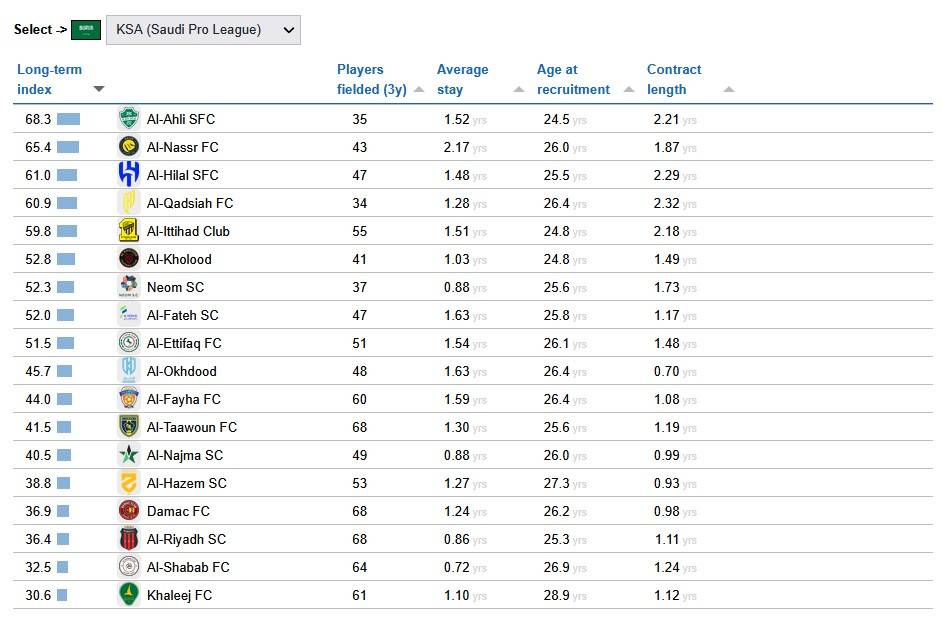Click Al-Shabab FC's average stay value
This screenshot has width=942, height=620.
coord(456,567)
